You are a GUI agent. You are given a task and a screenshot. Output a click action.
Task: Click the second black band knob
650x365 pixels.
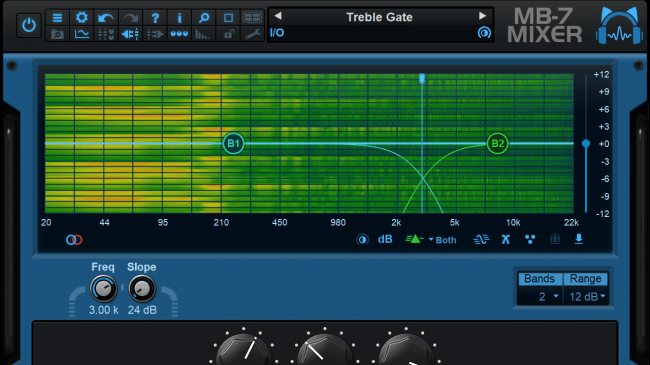(325, 350)
